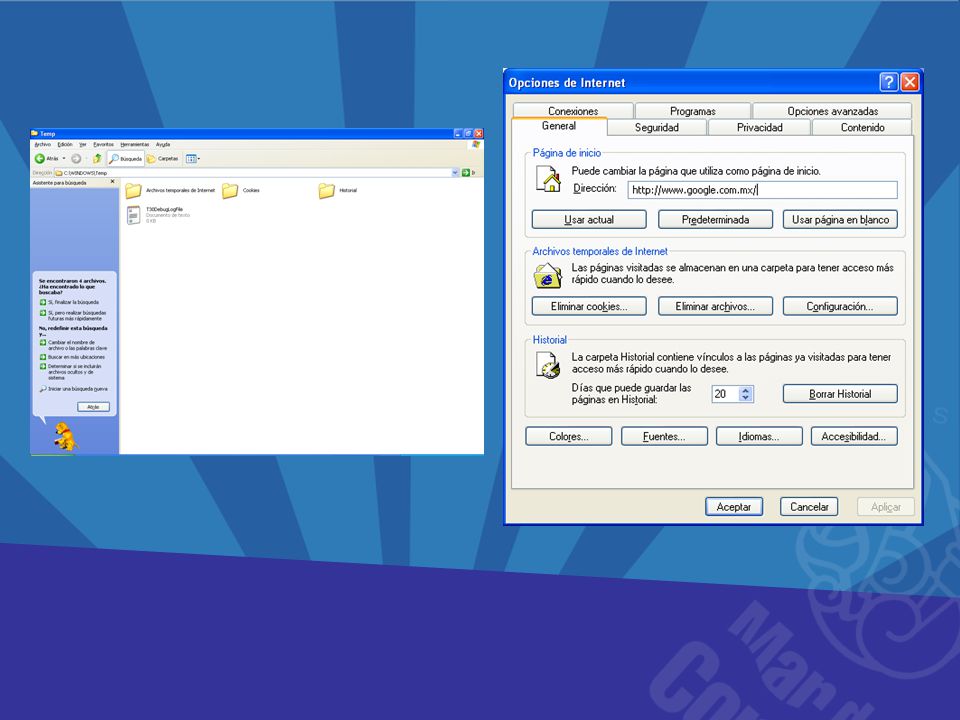Click the help question mark in dialog title bar
This screenshot has width=960, height=720.
tap(888, 82)
